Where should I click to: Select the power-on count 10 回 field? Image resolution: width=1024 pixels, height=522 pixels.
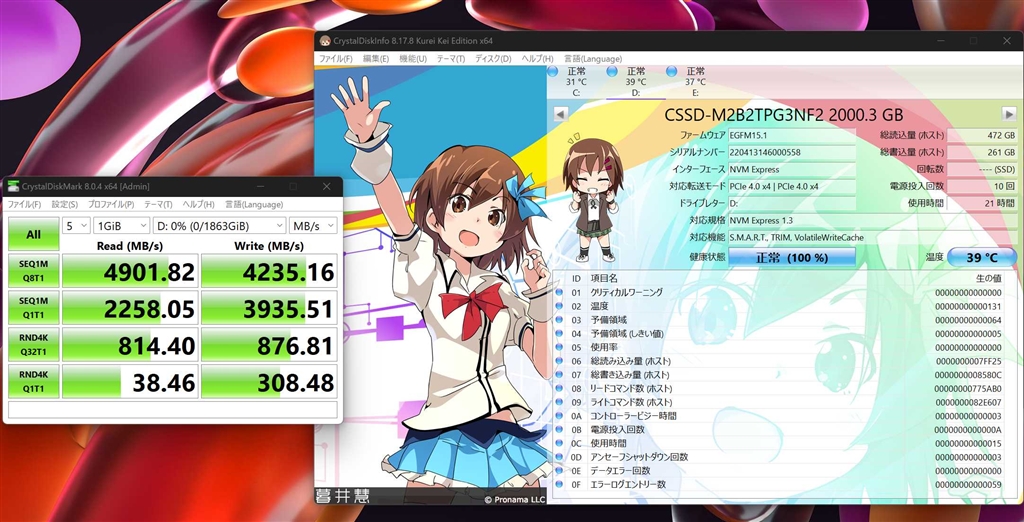click(x=982, y=186)
